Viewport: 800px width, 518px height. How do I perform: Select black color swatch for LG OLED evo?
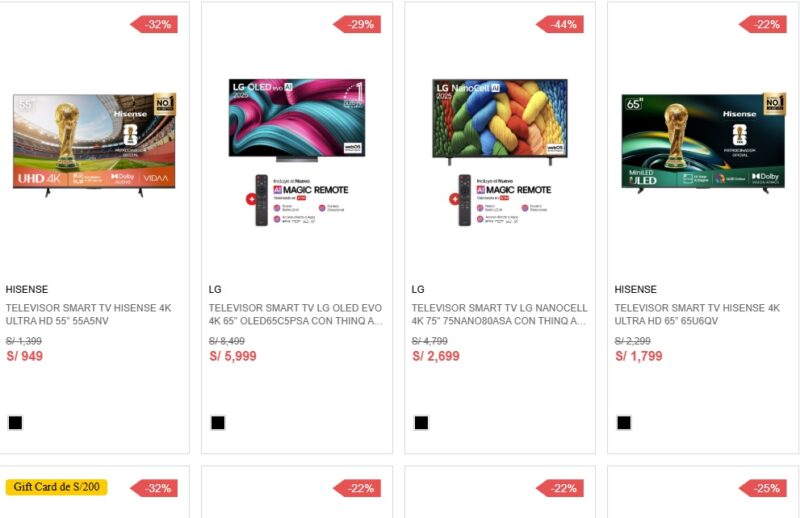coord(218,423)
